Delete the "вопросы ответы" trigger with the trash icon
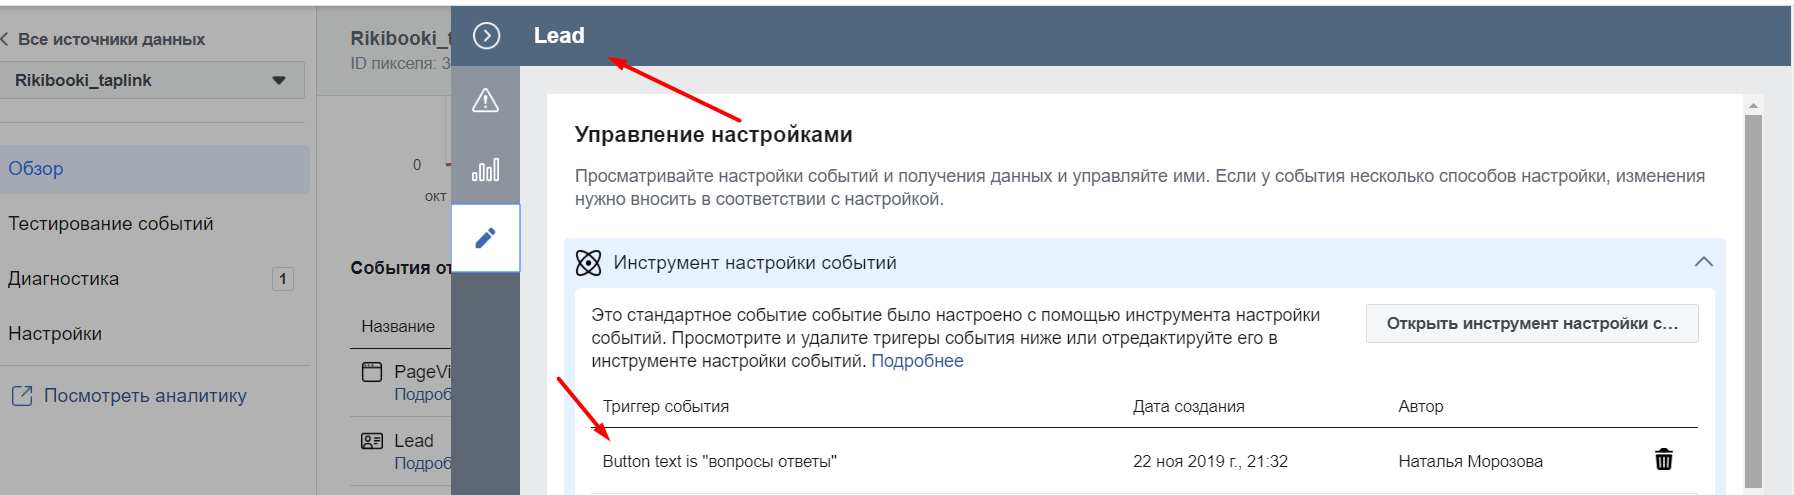The height and width of the screenshot is (495, 1794). (x=1664, y=459)
